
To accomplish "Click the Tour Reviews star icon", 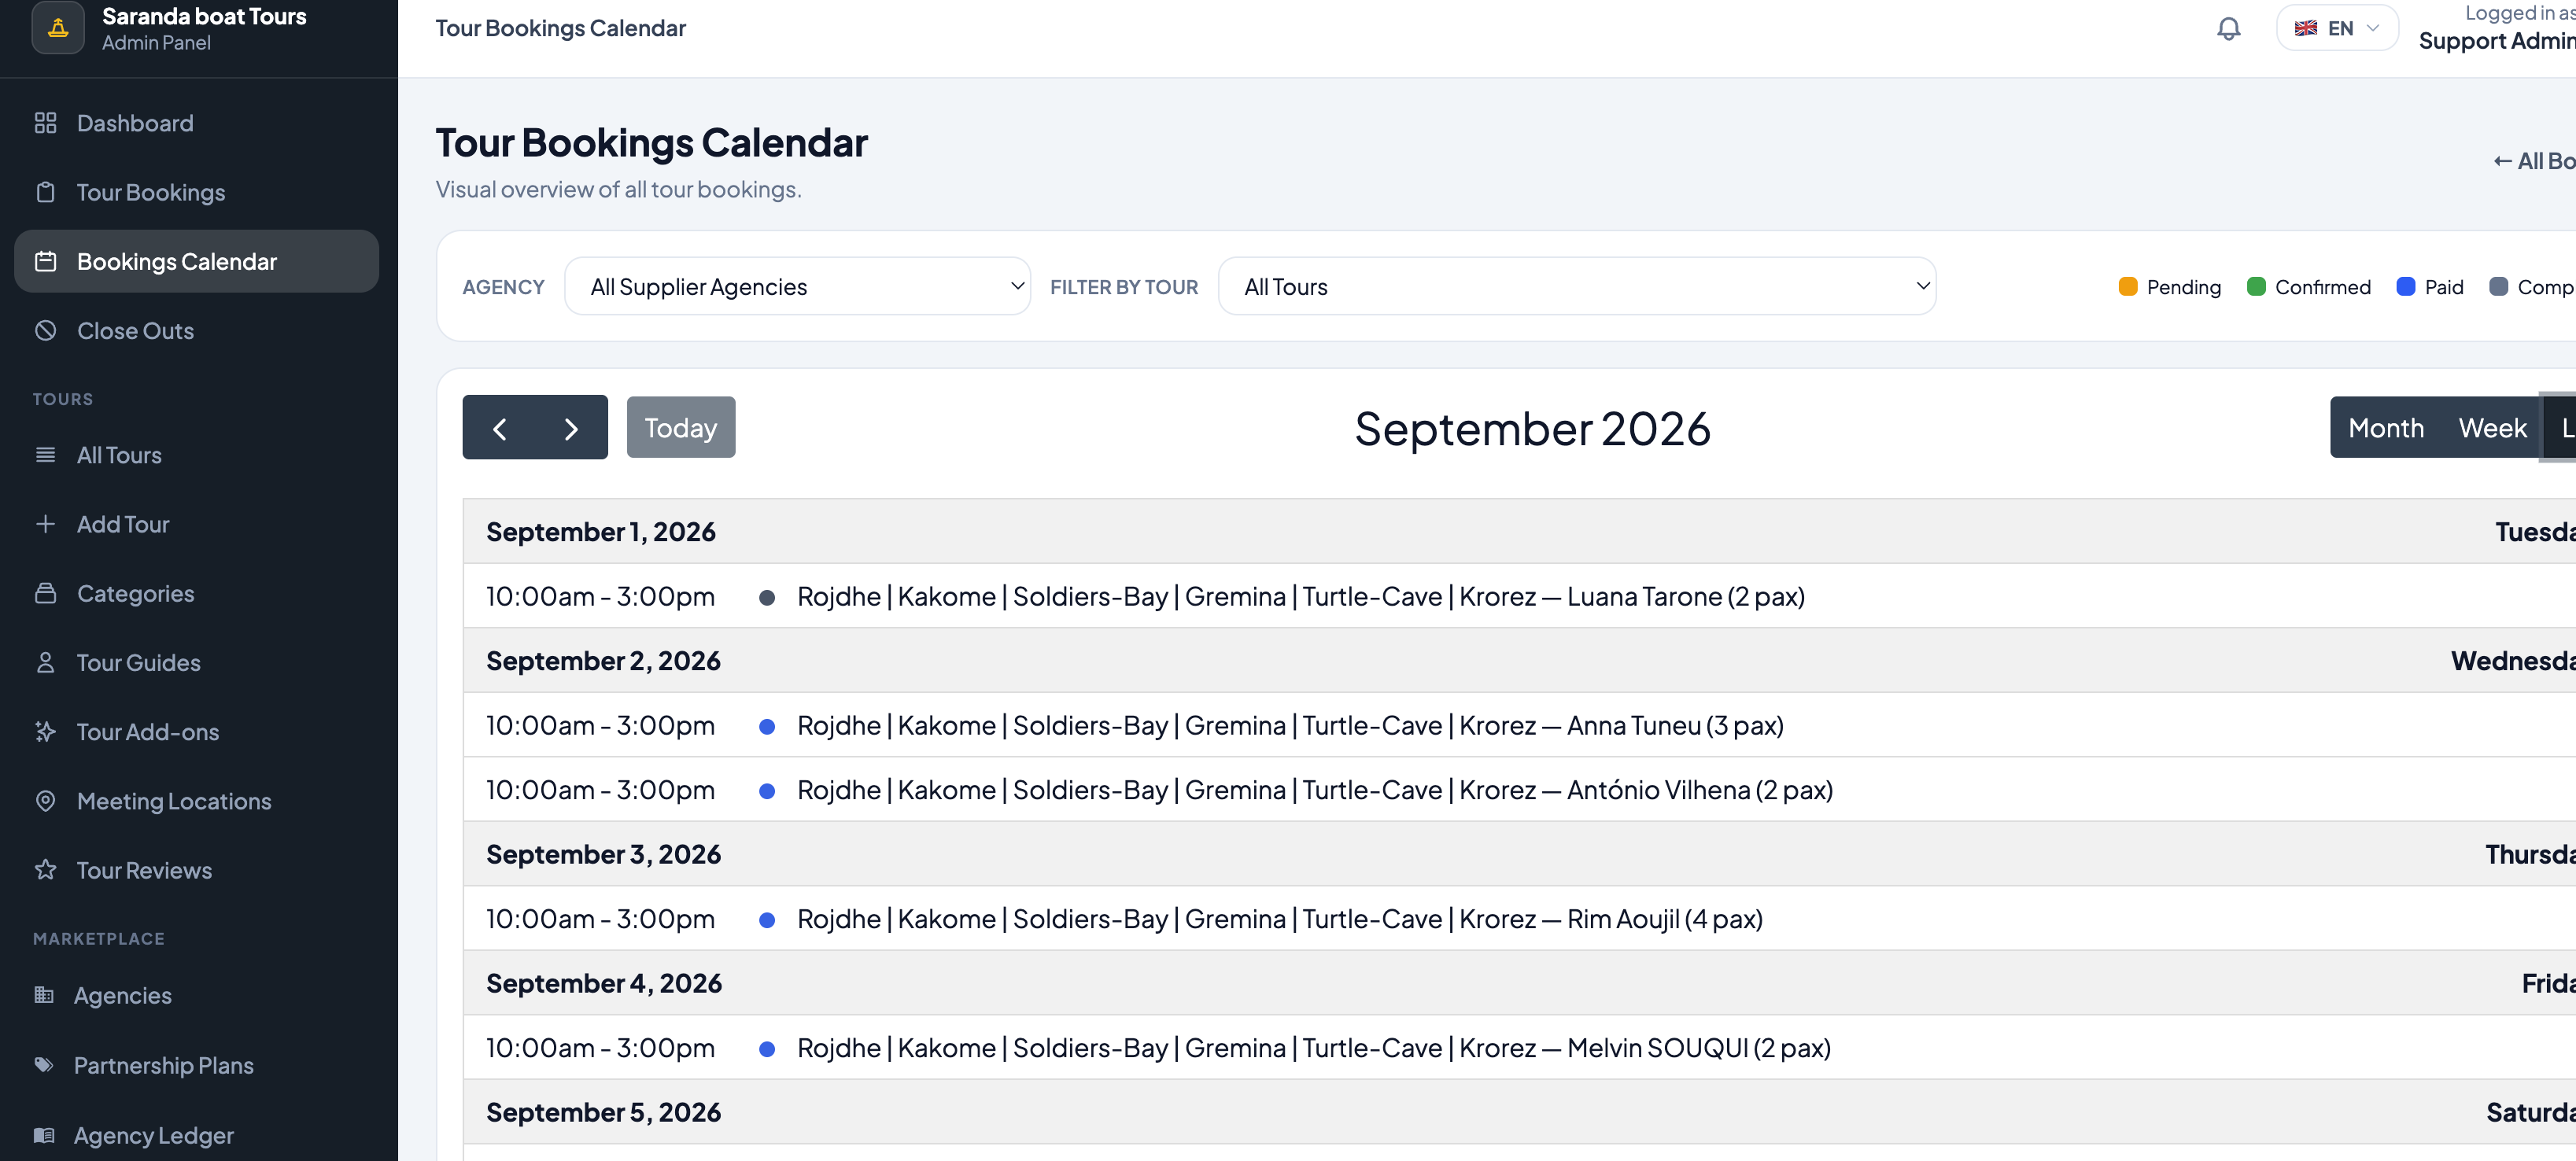I will tap(45, 869).
